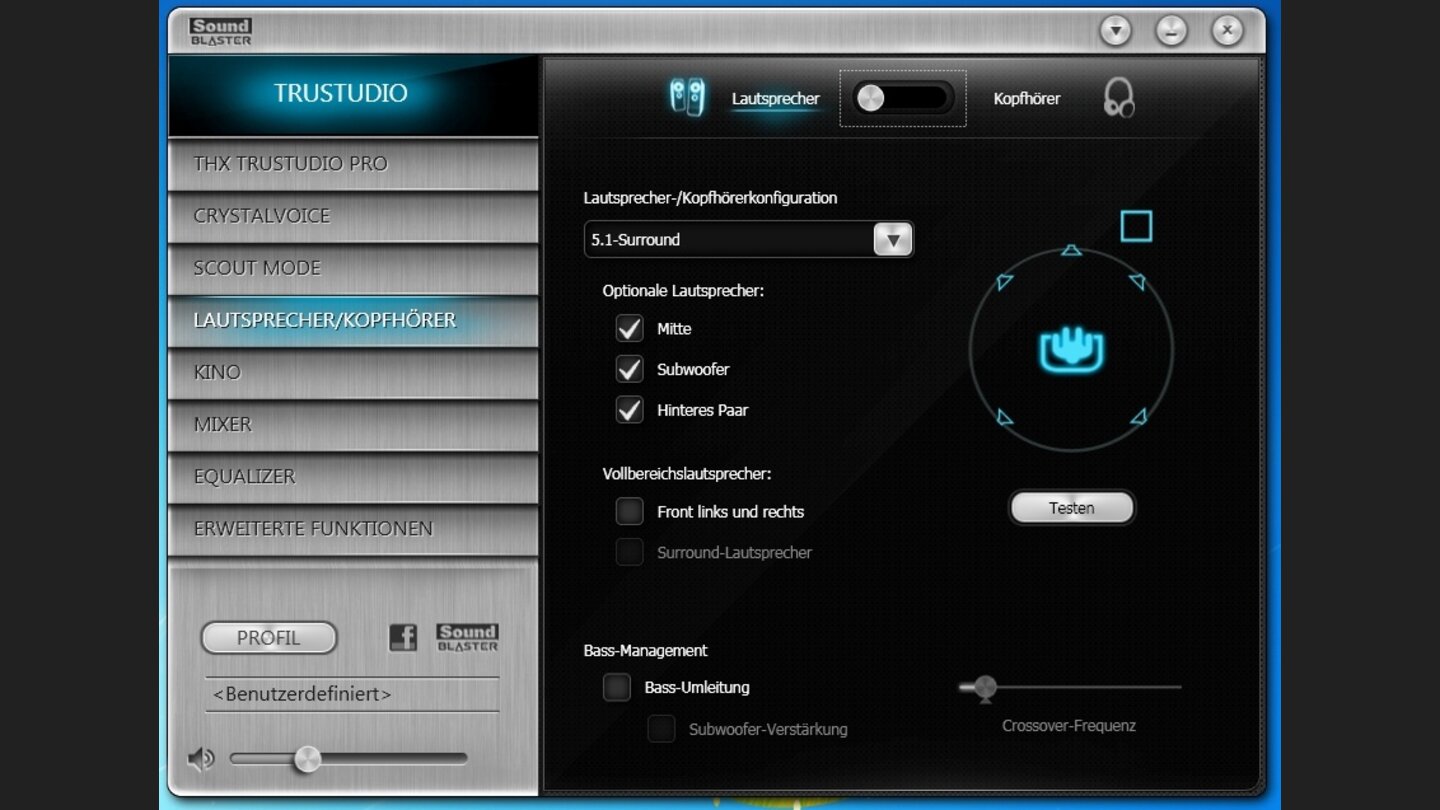Open Erweiterte Funktionen section
The image size is (1440, 810).
point(353,529)
